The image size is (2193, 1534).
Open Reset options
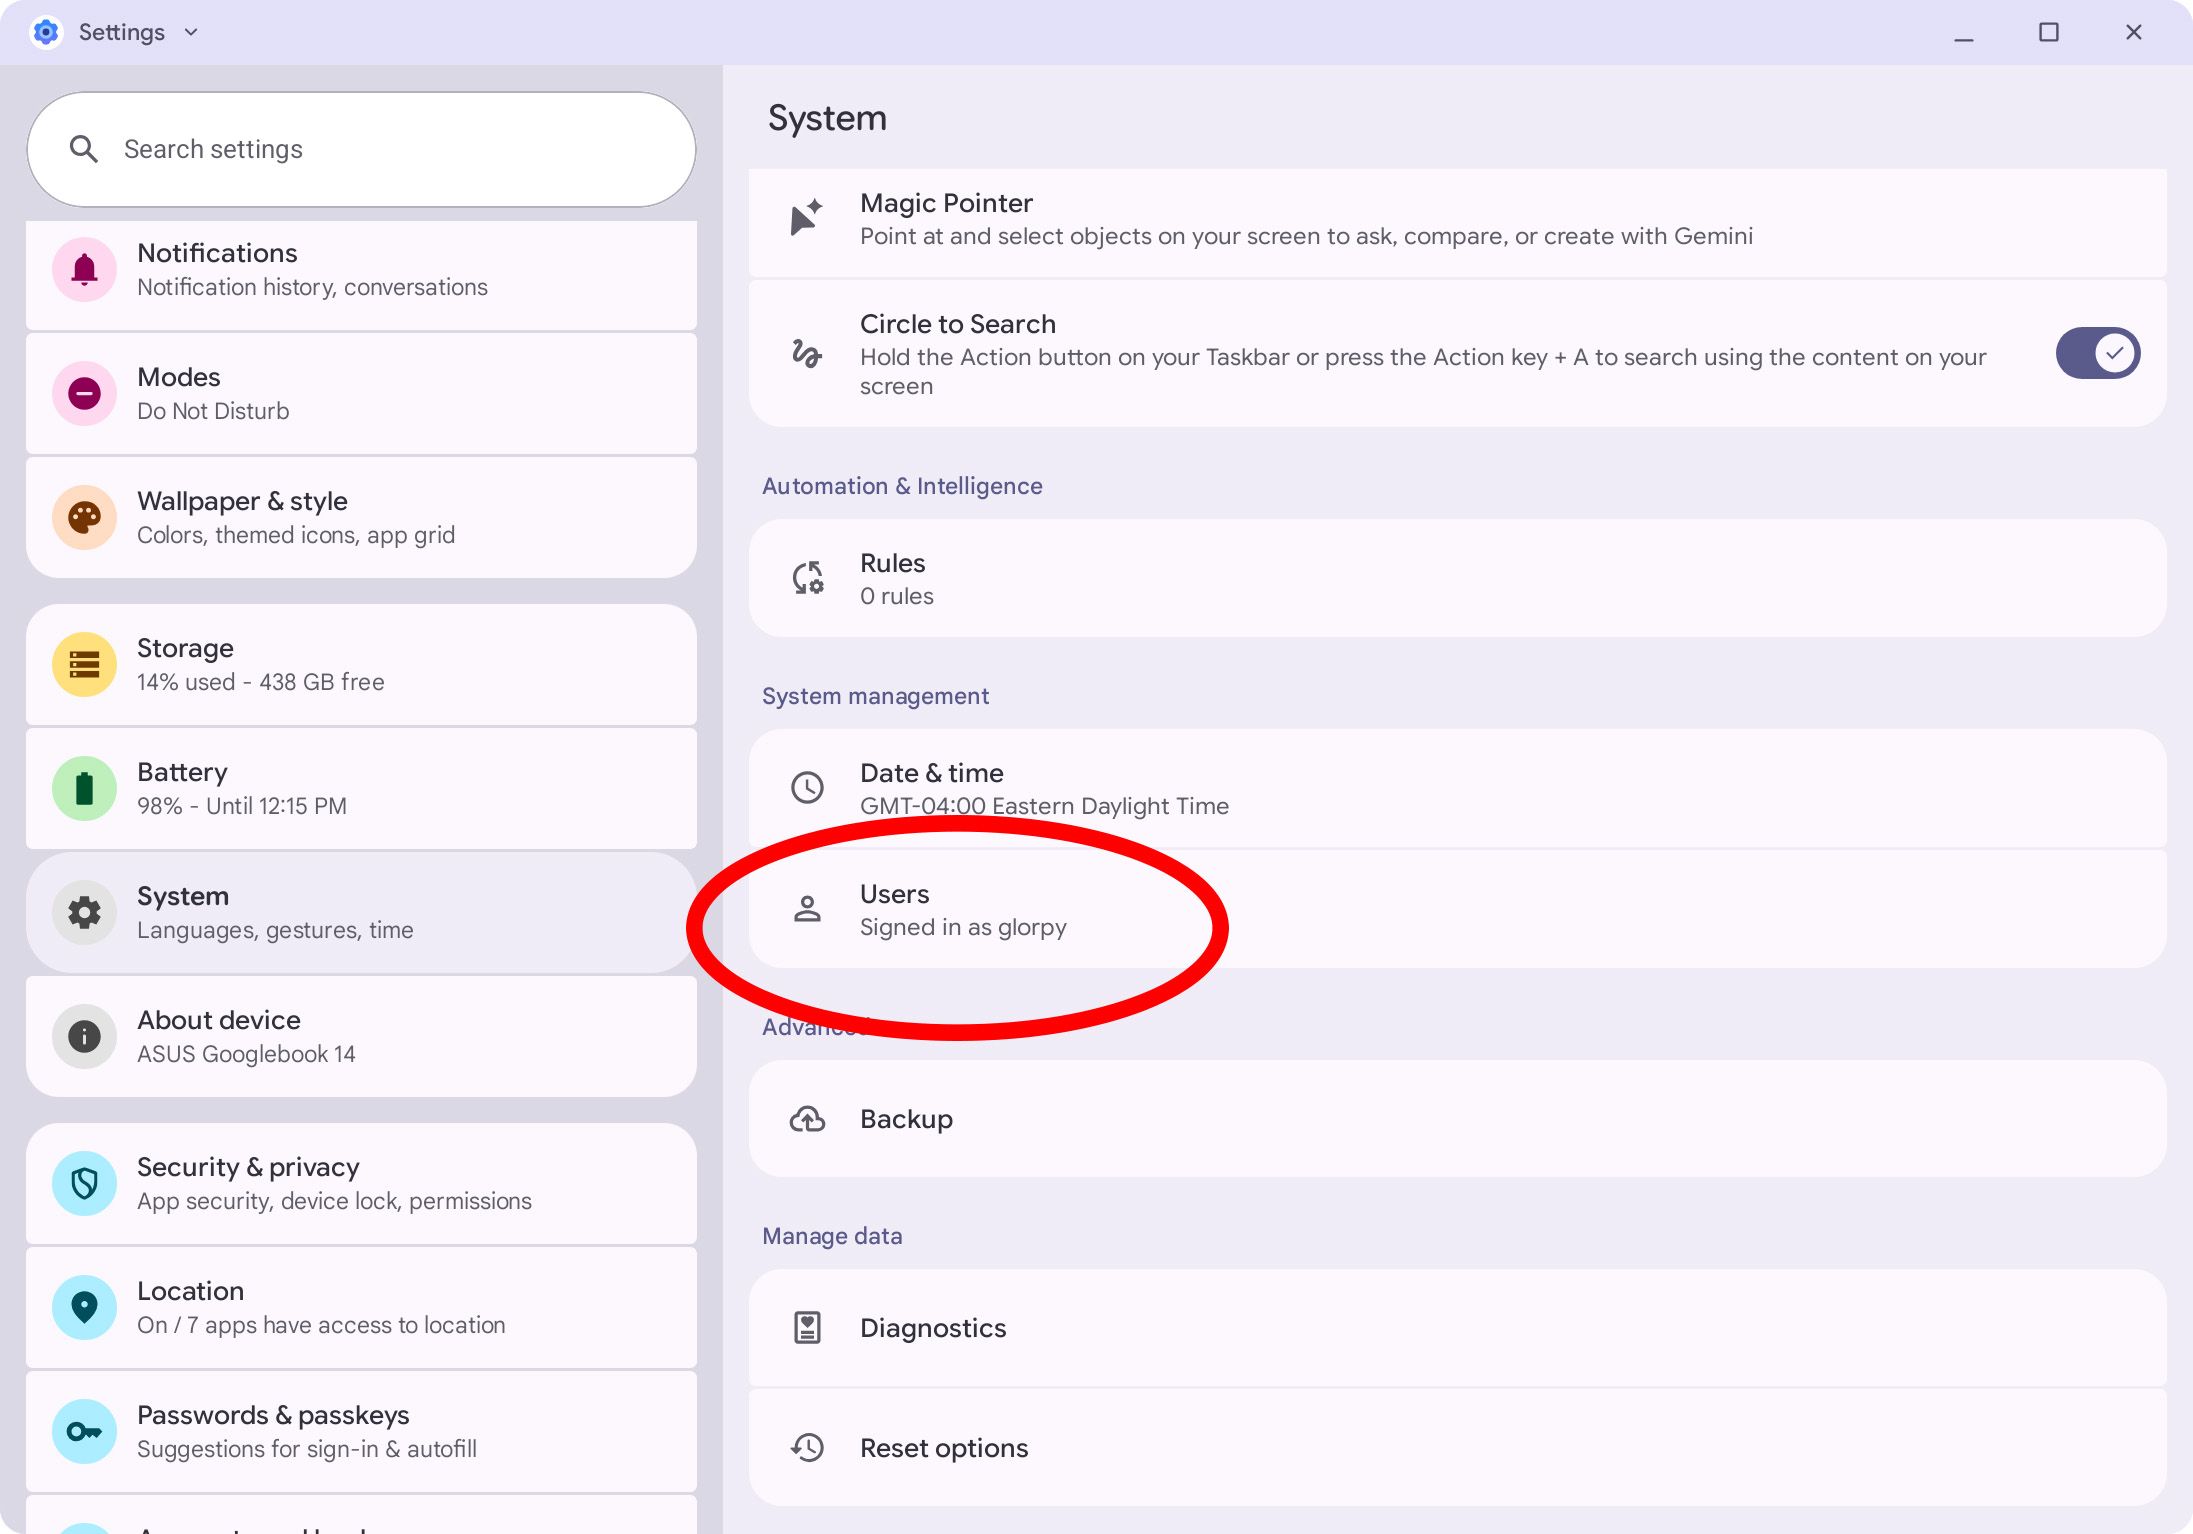[1457, 1448]
